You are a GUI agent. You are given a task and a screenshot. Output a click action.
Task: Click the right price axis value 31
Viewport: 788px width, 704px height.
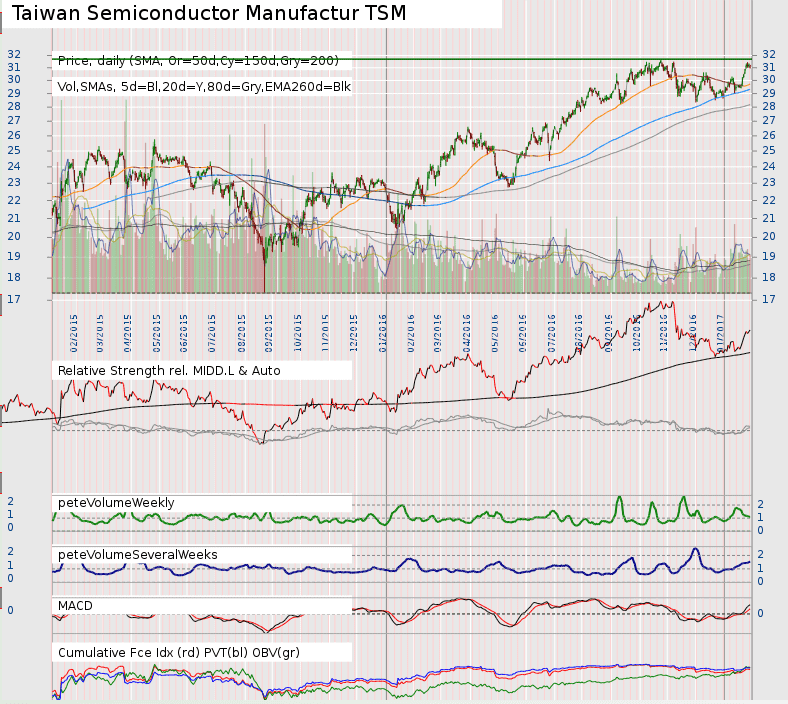pos(769,67)
